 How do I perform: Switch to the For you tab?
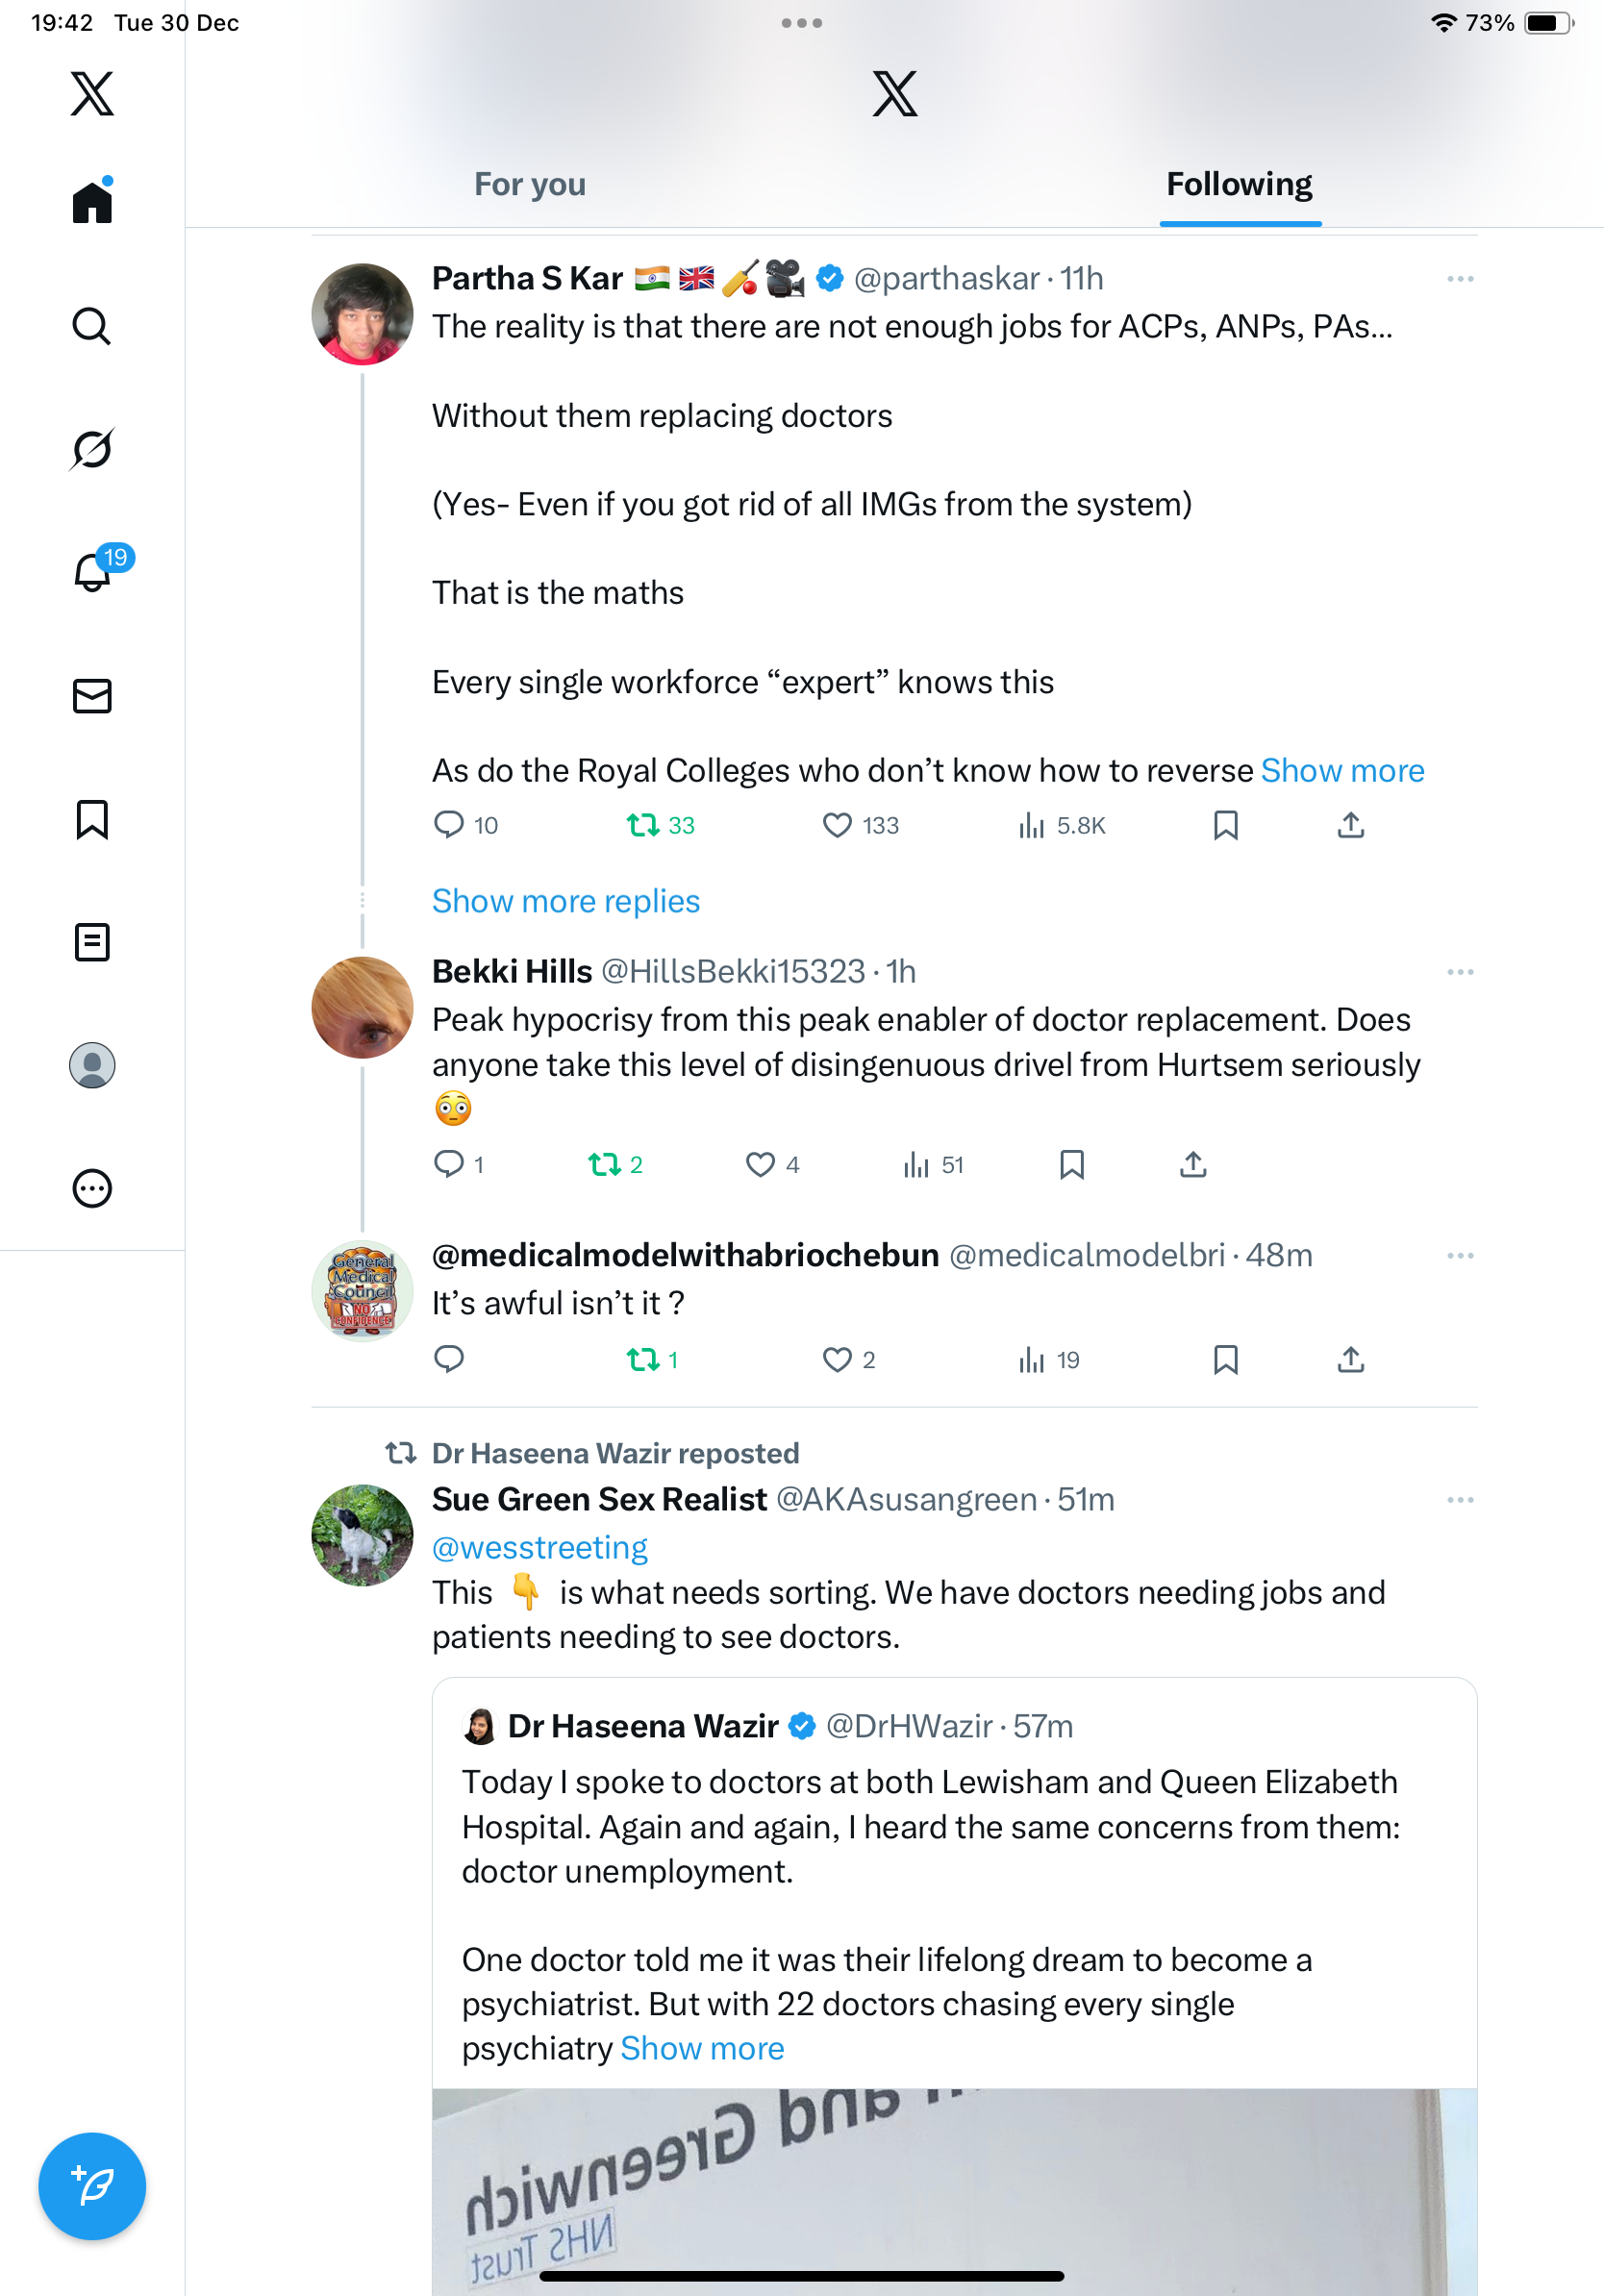pos(530,184)
